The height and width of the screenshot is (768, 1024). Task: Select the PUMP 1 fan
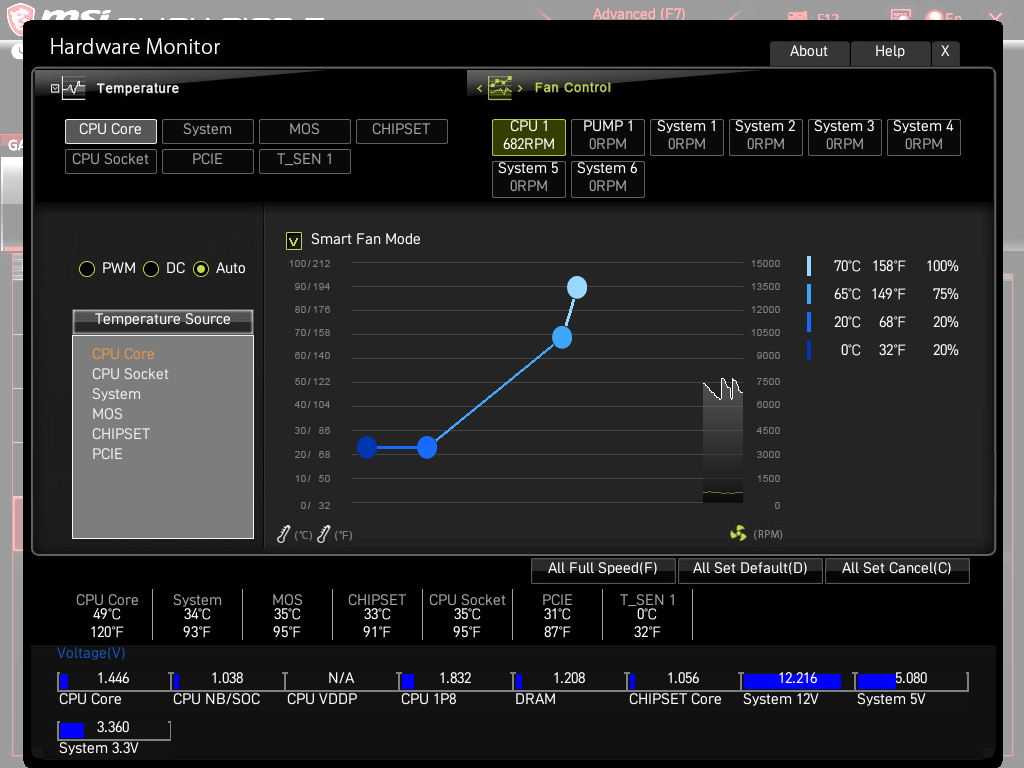pos(607,136)
